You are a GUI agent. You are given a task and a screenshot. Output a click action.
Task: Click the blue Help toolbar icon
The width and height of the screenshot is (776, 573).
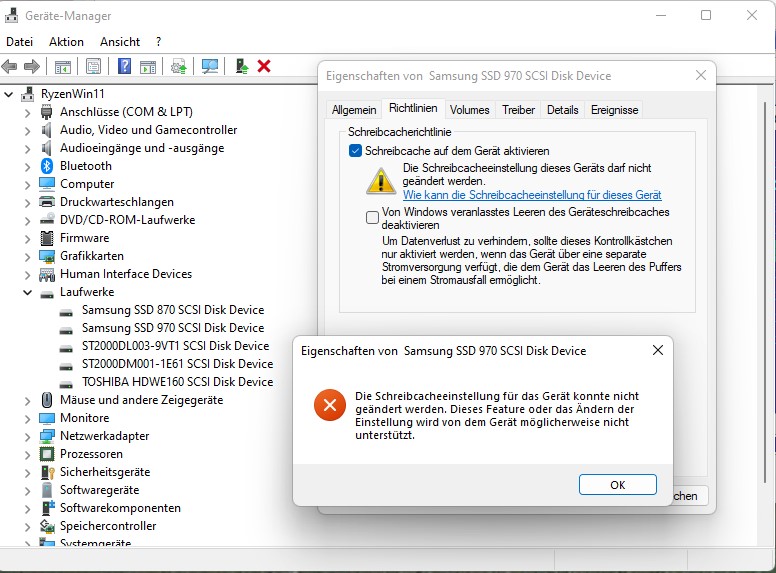pyautogui.click(x=124, y=66)
